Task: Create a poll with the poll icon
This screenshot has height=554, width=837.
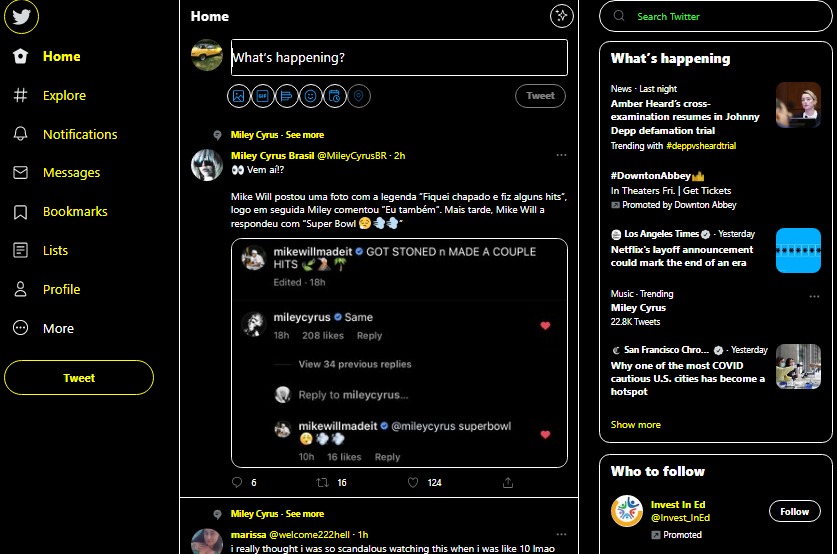Action: tap(287, 96)
